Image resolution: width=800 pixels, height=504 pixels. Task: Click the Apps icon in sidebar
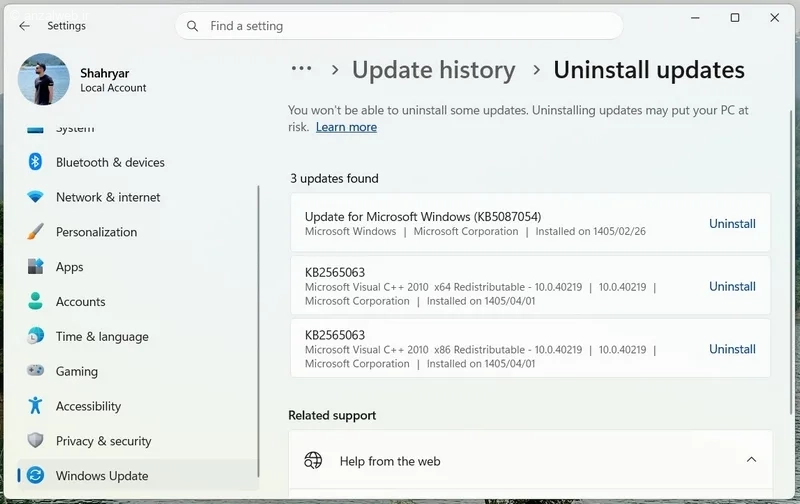pyautogui.click(x=35, y=266)
